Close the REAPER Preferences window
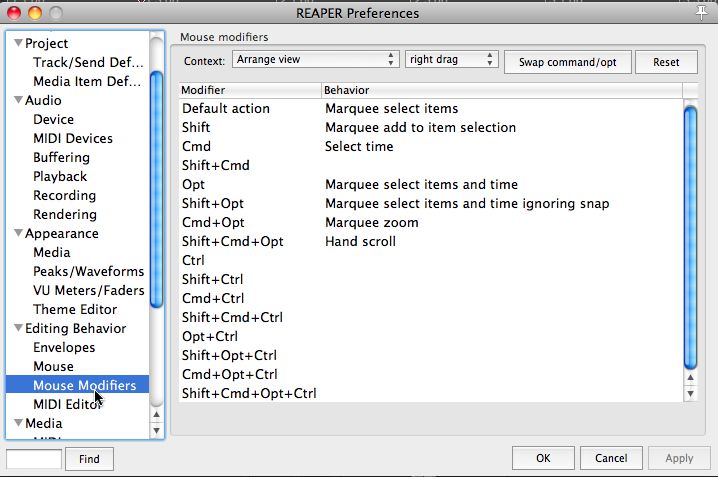This screenshot has width=718, height=477. [x=14, y=13]
